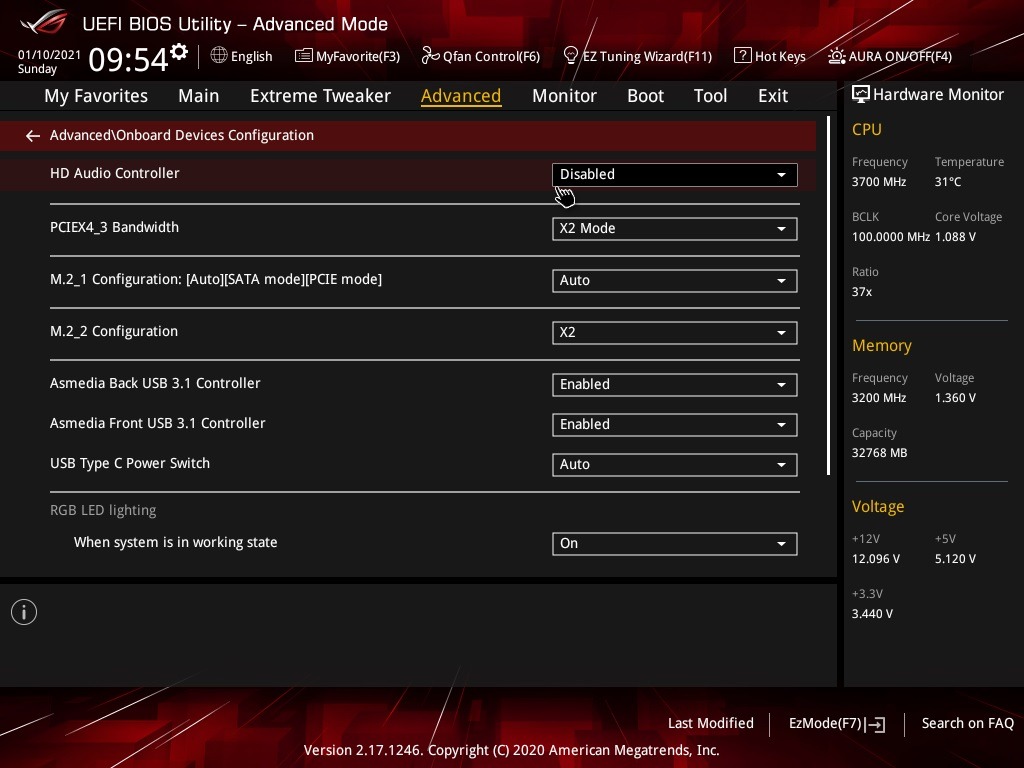Click the AURA light icon
Image resolution: width=1024 pixels, height=768 pixels.
[837, 56]
